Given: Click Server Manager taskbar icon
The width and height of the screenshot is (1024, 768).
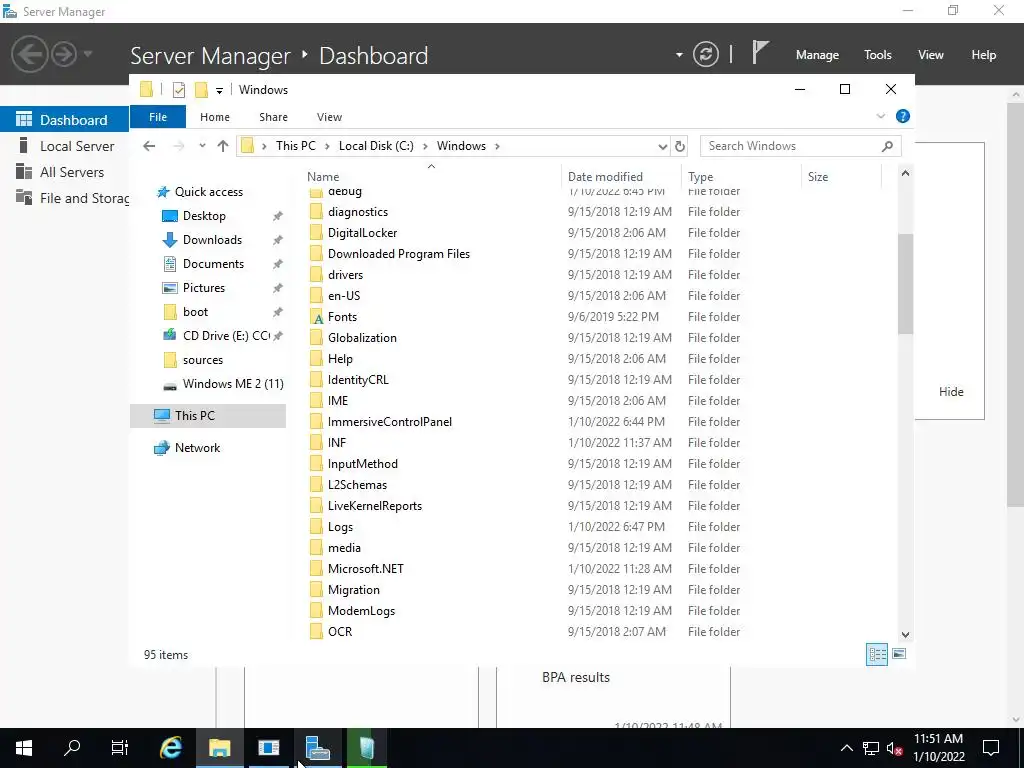Looking at the screenshot, I should click(317, 748).
